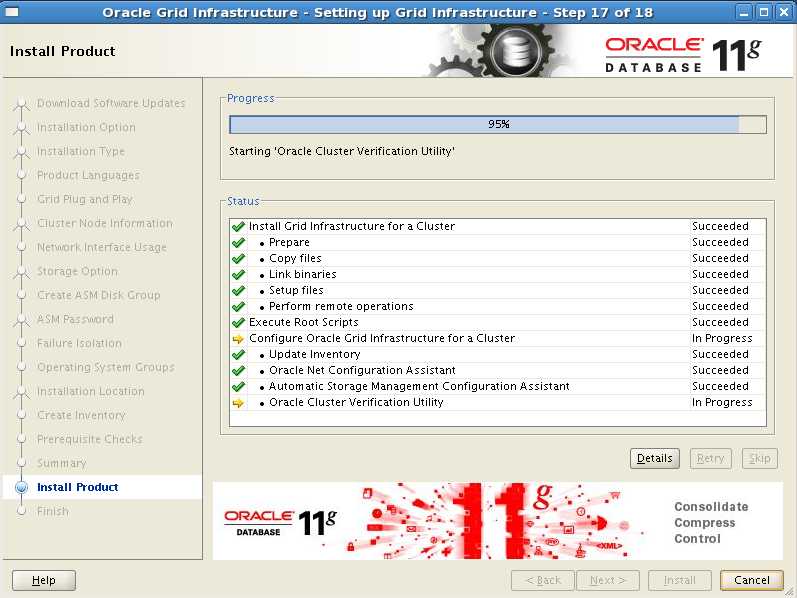Image resolution: width=797 pixels, height=598 pixels.
Task: Click the Skip button
Action: 759,458
